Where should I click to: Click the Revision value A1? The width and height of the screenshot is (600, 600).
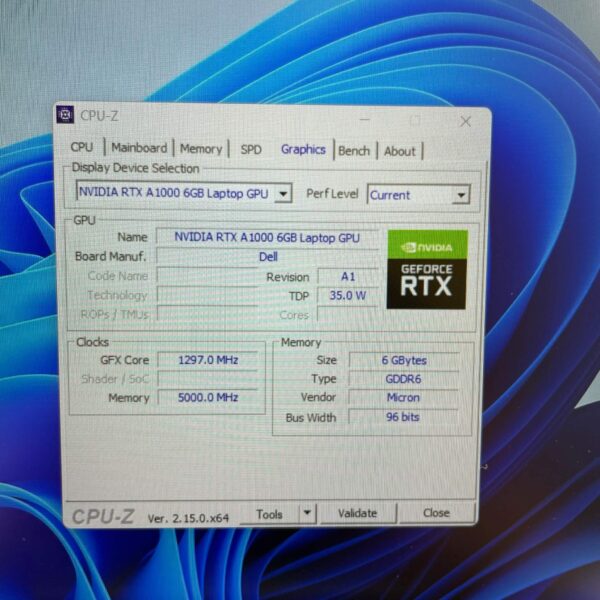[x=347, y=277]
